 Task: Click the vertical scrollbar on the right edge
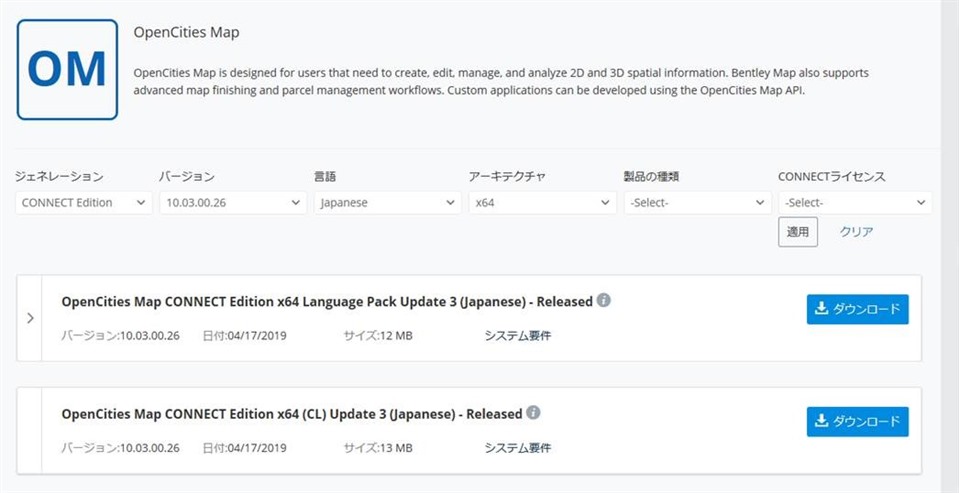tap(949, 246)
